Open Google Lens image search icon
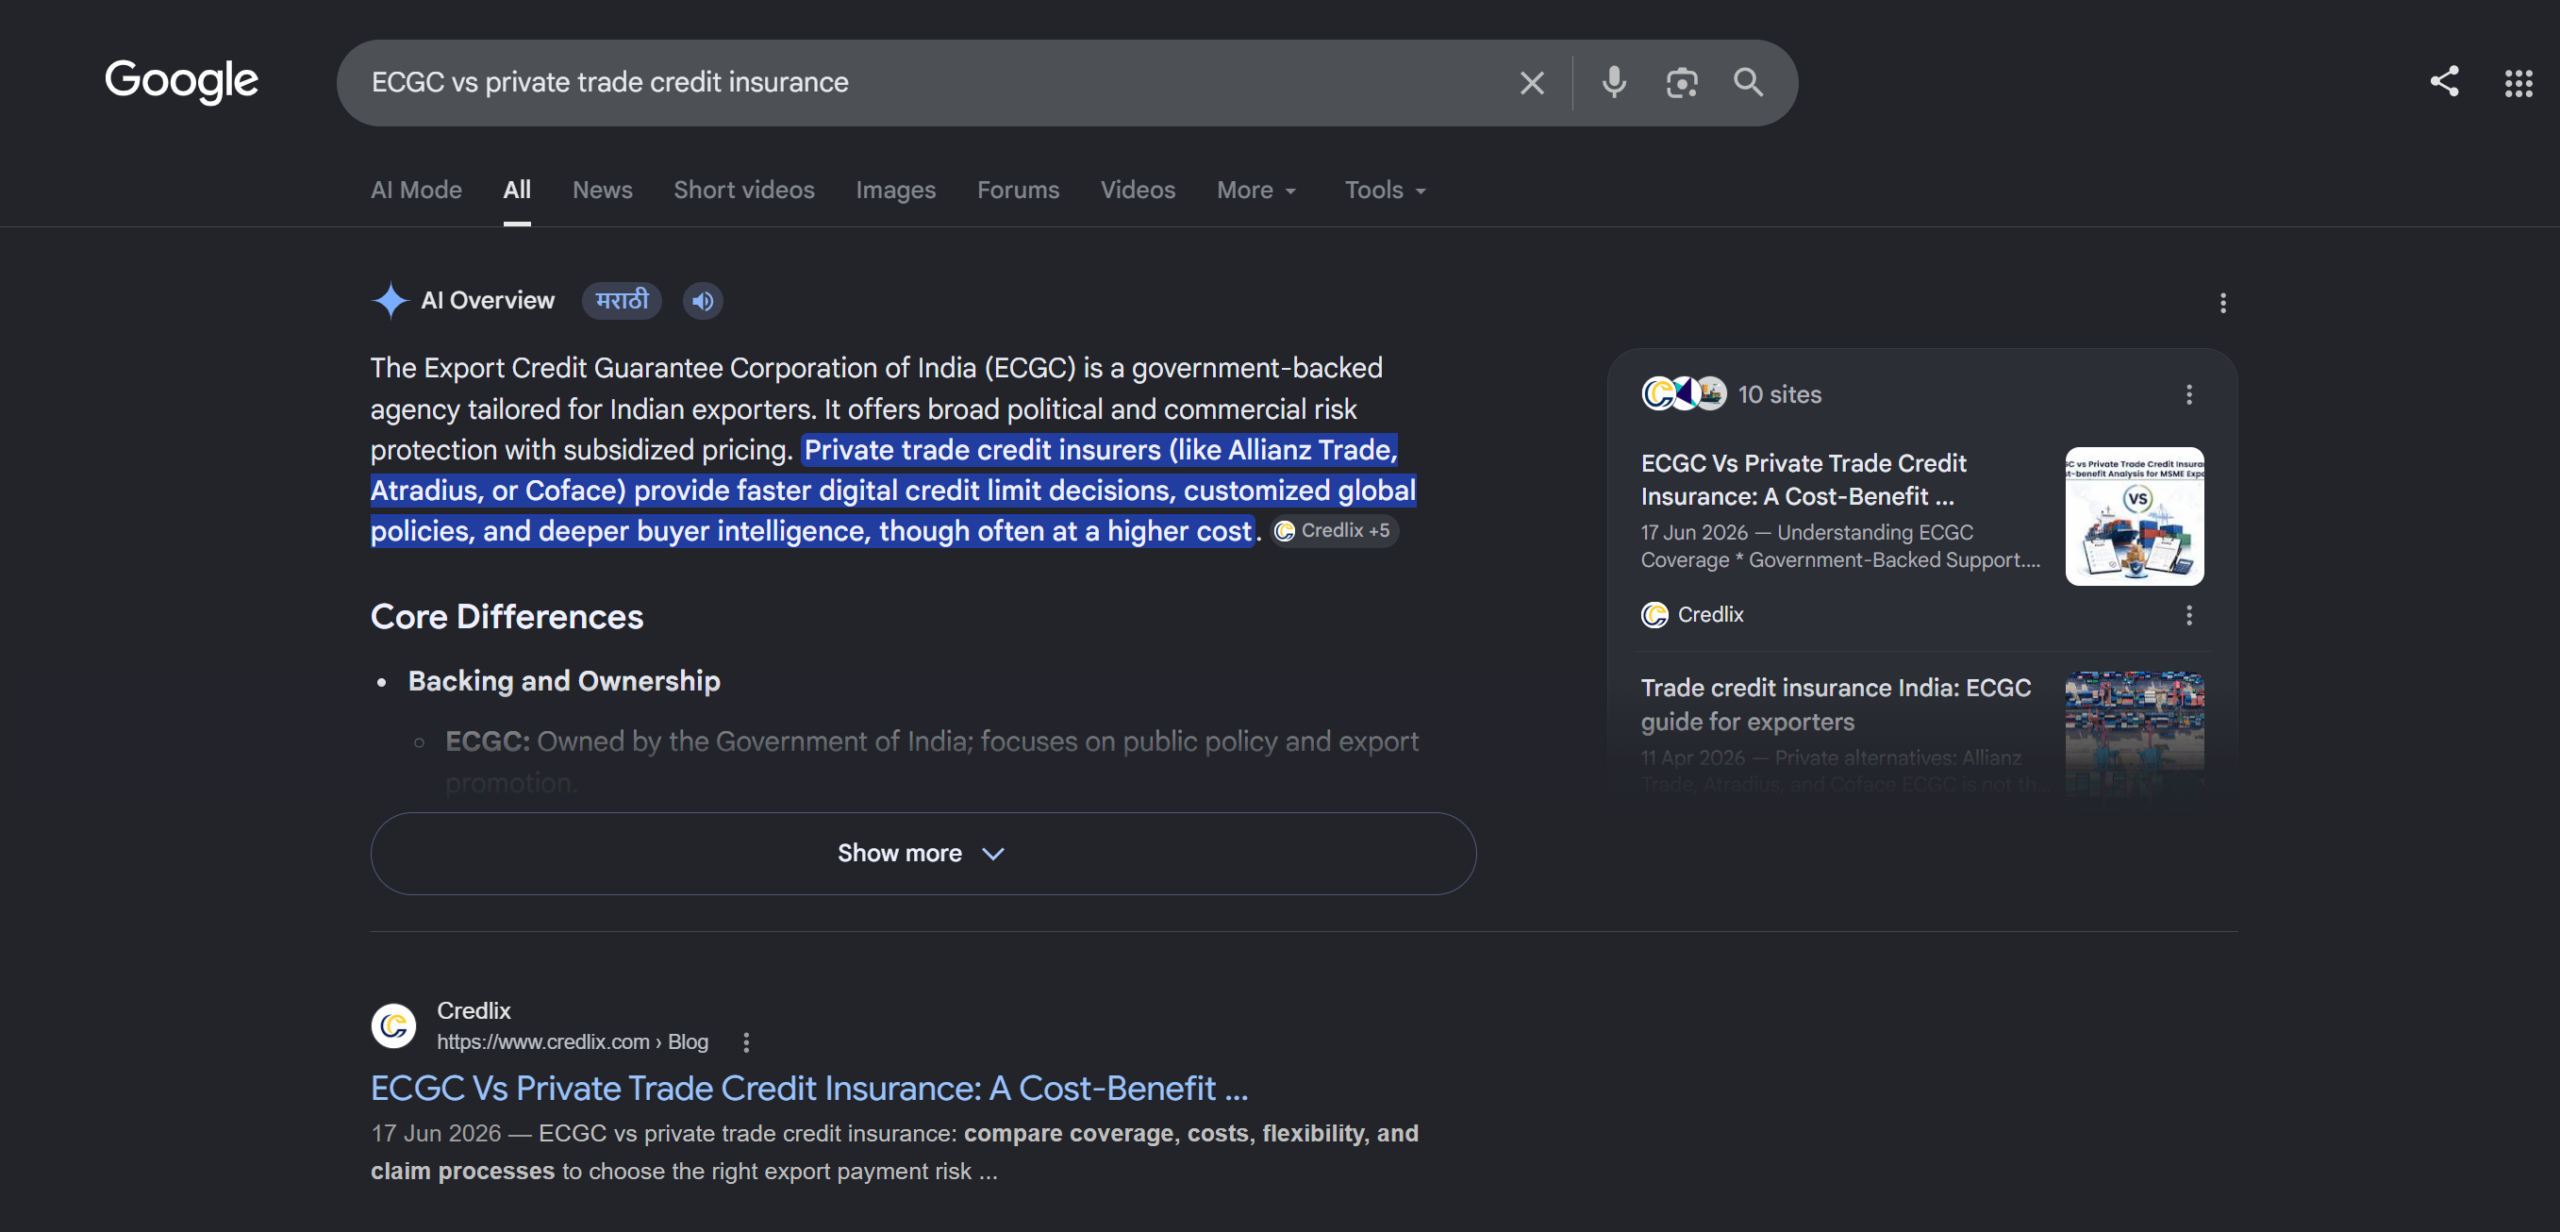The width and height of the screenshot is (2560, 1232). [1682, 83]
